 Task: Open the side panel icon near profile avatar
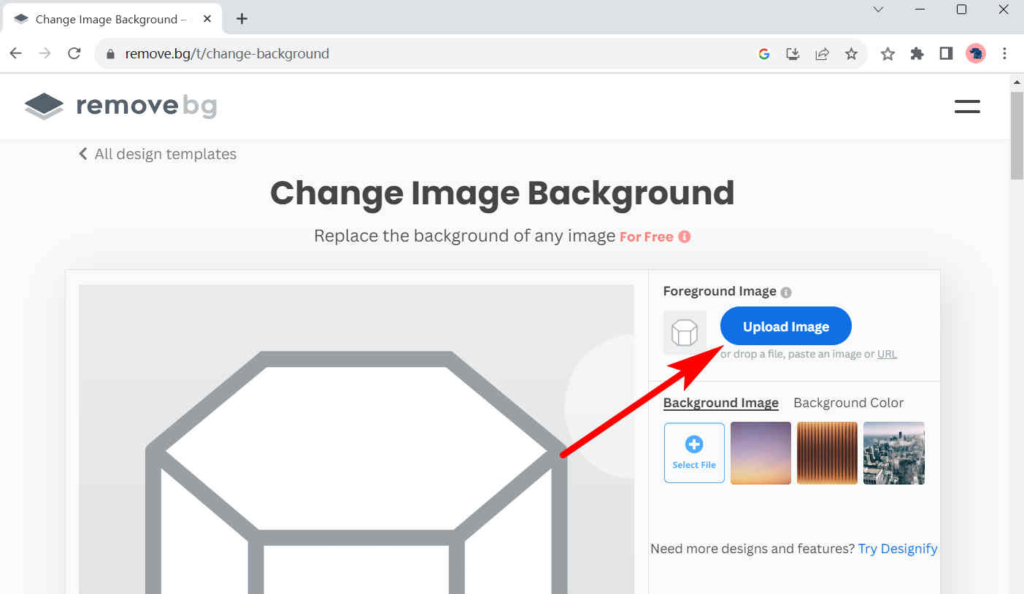tap(945, 53)
